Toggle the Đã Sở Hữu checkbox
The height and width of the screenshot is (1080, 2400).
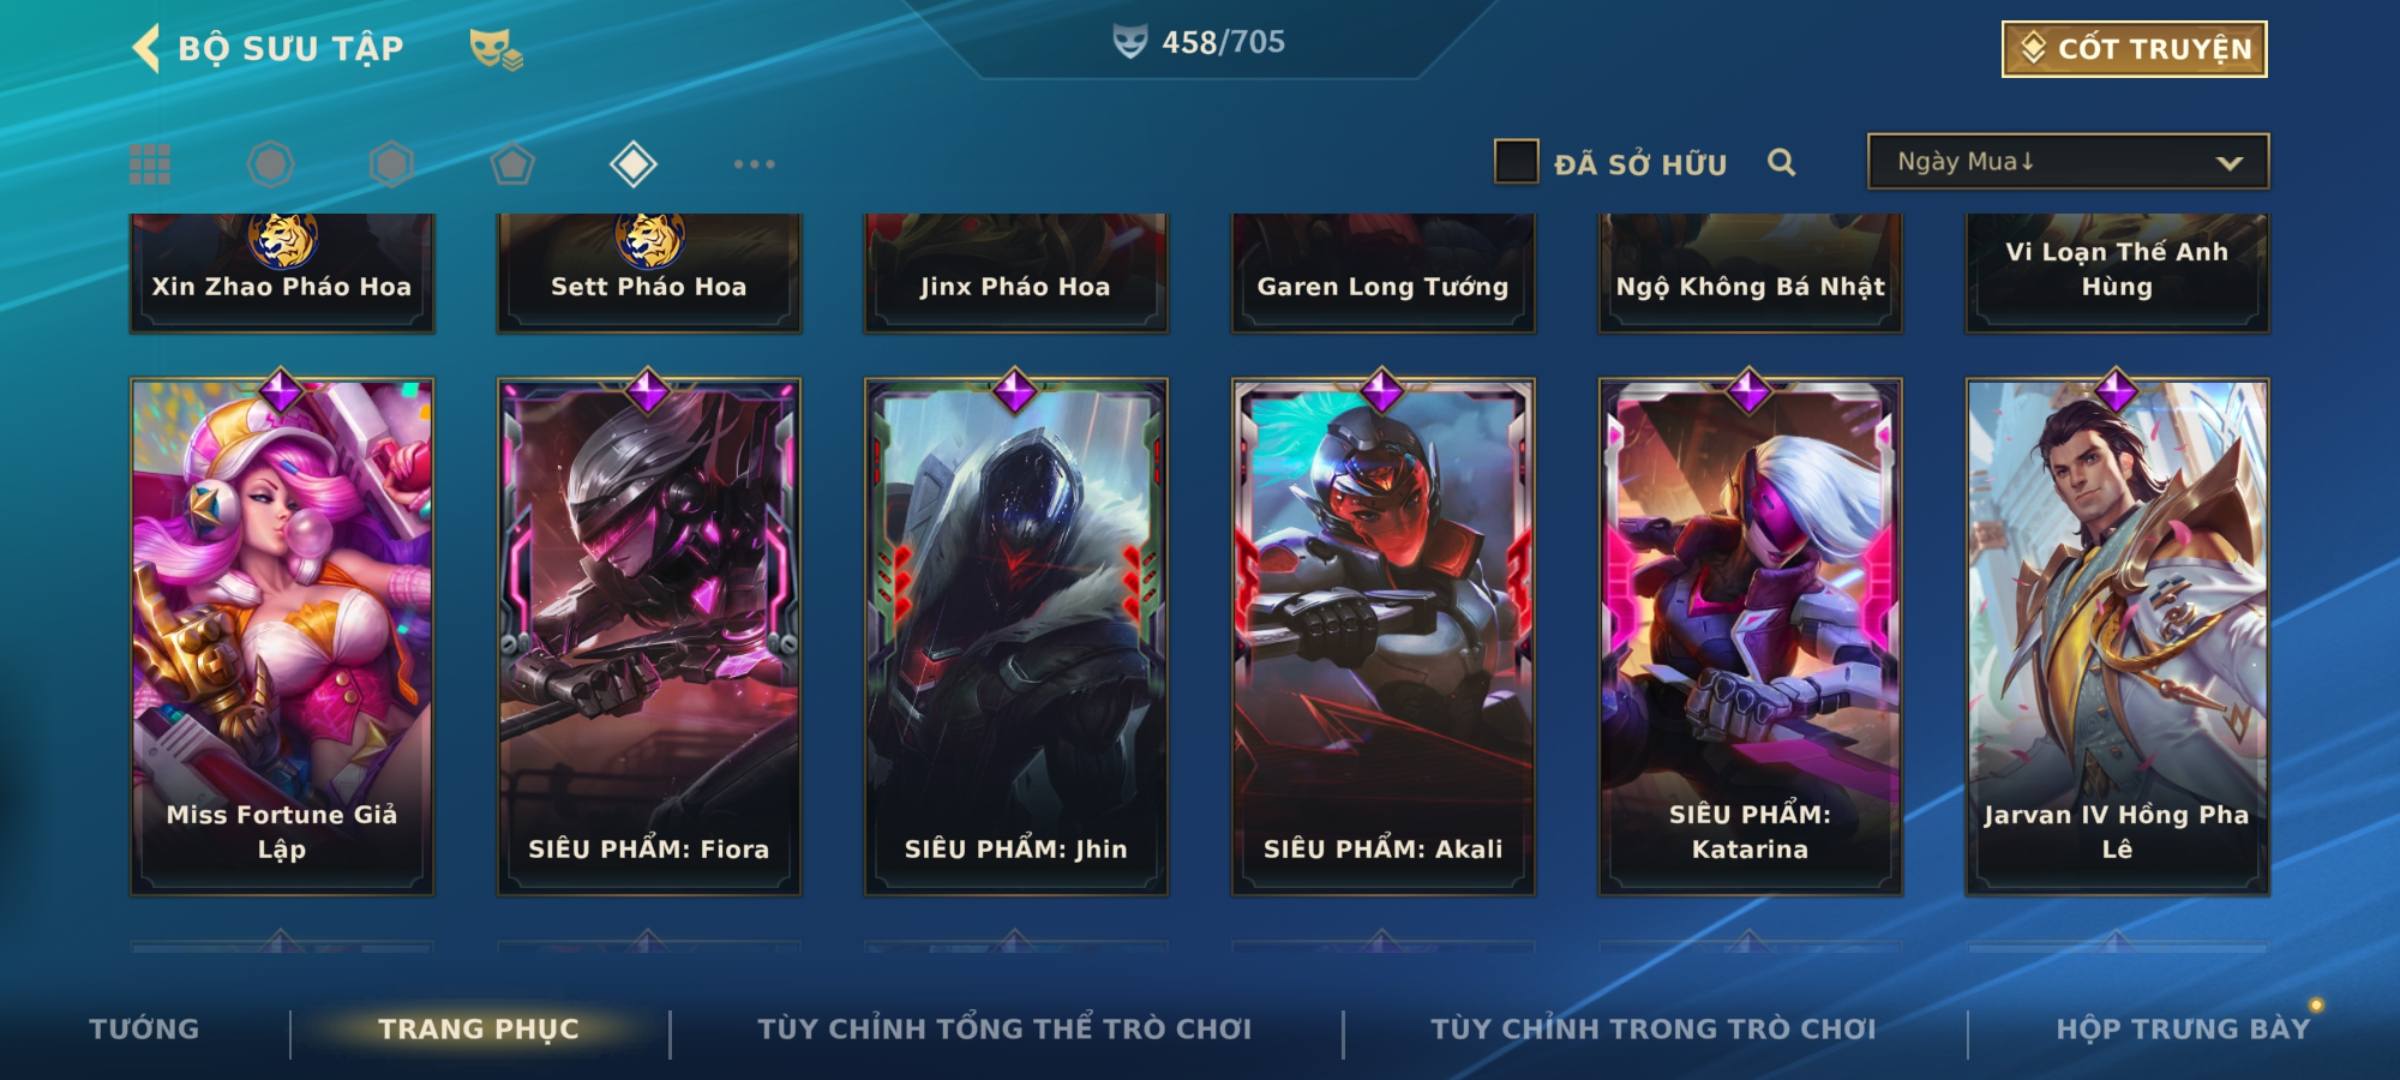[1516, 162]
